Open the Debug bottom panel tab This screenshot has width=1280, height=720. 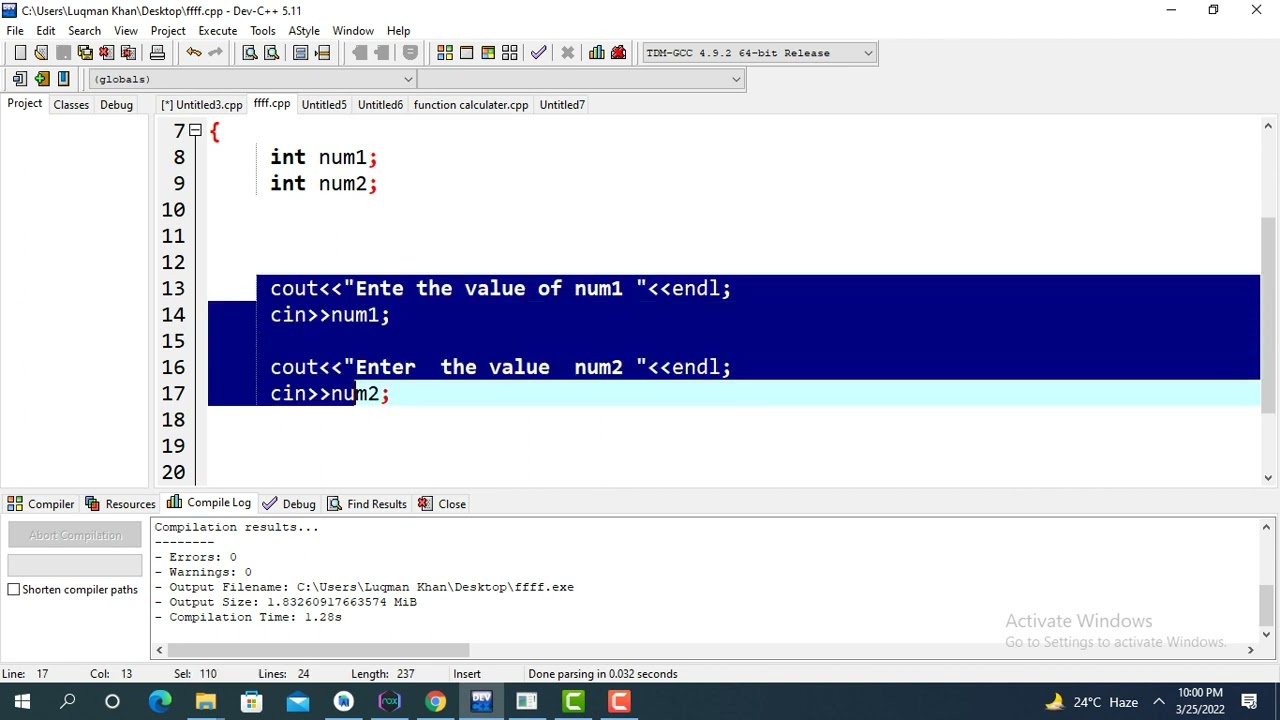(x=289, y=504)
